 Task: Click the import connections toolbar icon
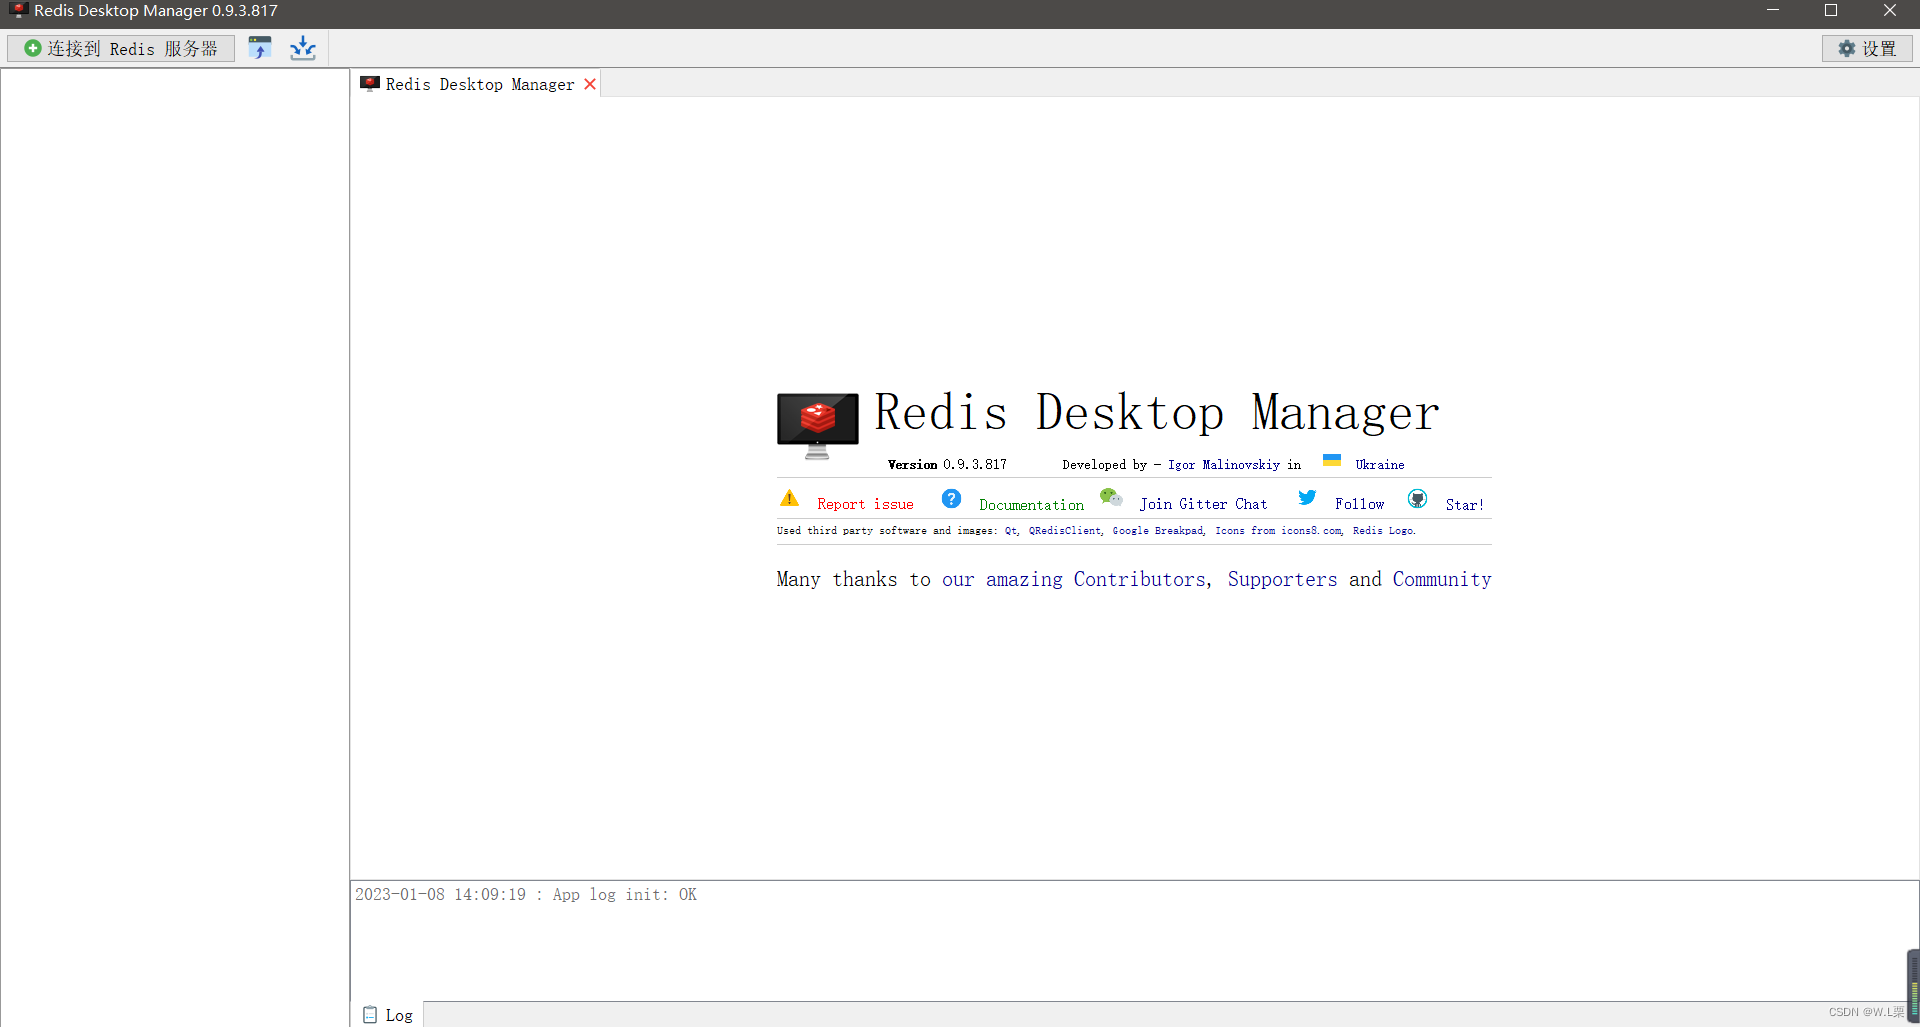point(260,48)
